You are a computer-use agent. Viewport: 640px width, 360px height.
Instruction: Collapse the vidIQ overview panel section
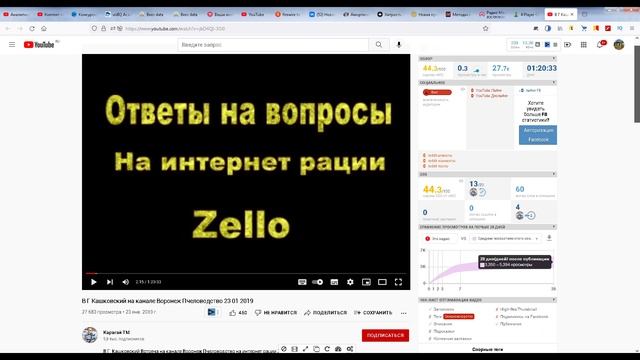coord(554,58)
